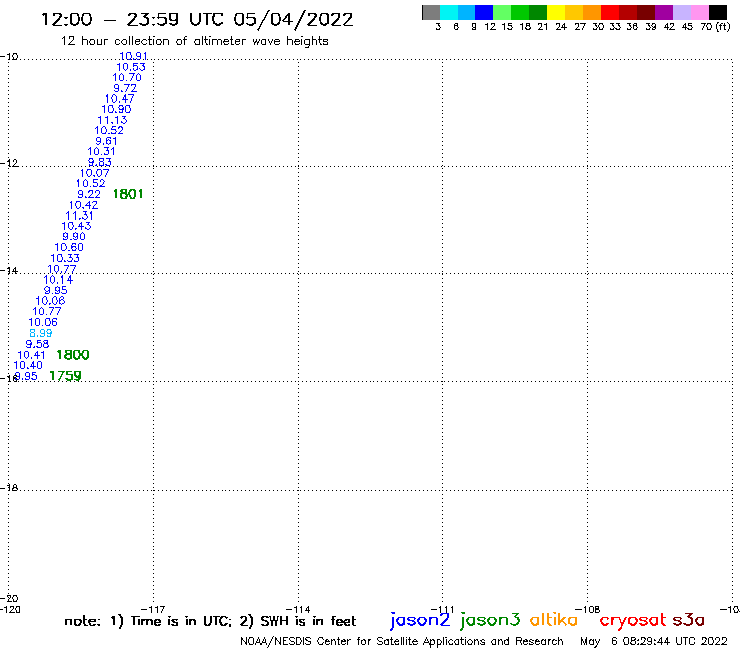Click the orange altika legend label
740x650 pixels.
(x=554, y=620)
